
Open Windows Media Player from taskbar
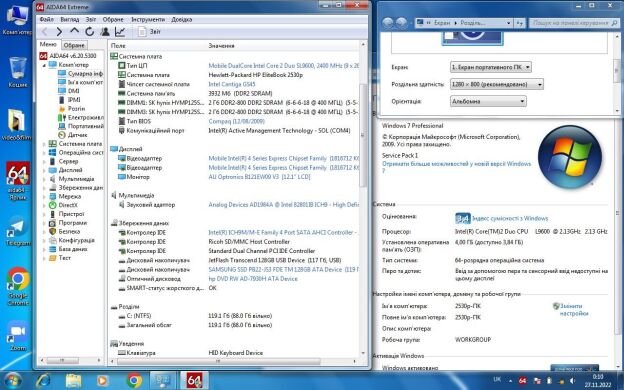[x=103, y=380]
